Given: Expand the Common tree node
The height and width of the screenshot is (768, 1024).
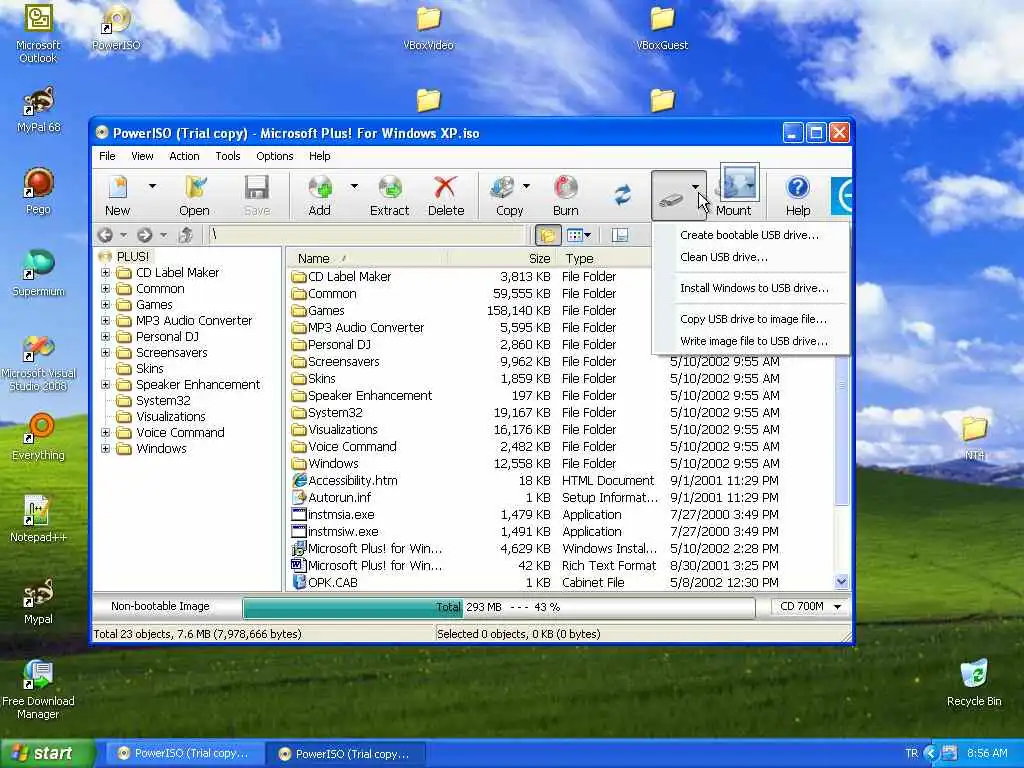Looking at the screenshot, I should pyautogui.click(x=105, y=289).
